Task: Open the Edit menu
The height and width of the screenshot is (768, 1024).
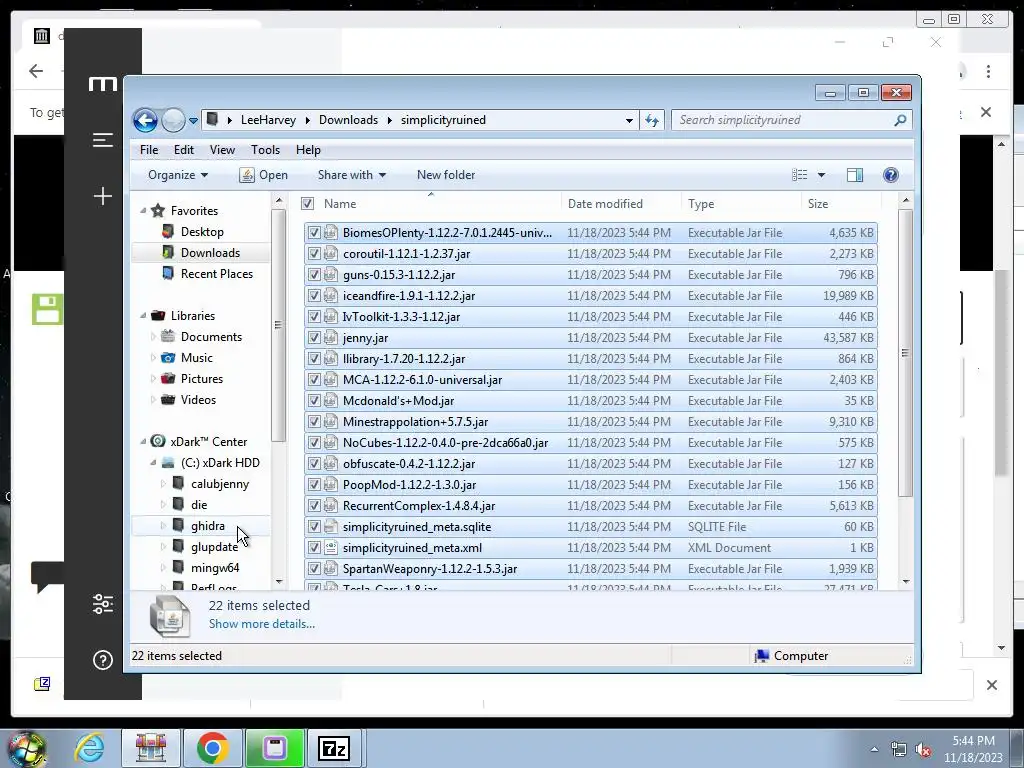Action: coord(184,150)
